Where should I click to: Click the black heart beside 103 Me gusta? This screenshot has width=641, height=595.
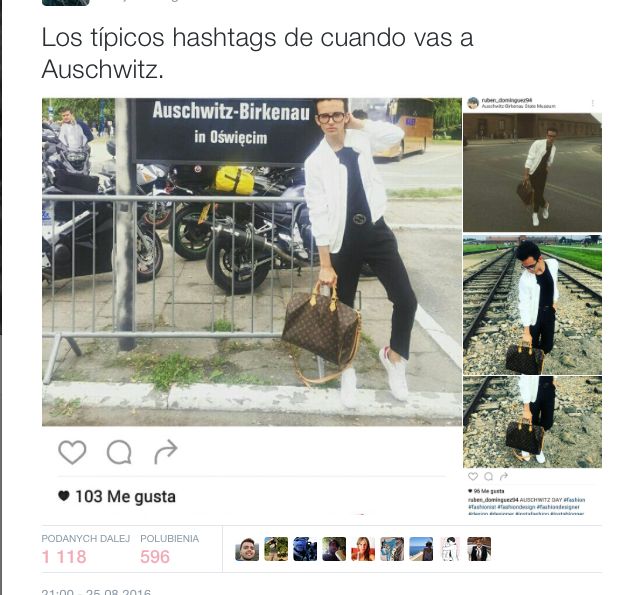pos(64,496)
